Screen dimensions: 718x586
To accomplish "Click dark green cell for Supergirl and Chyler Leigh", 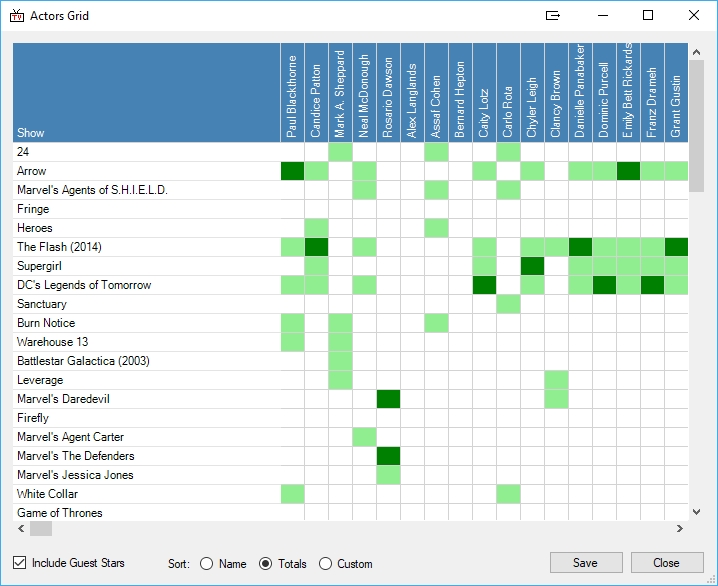I will pos(532,266).
